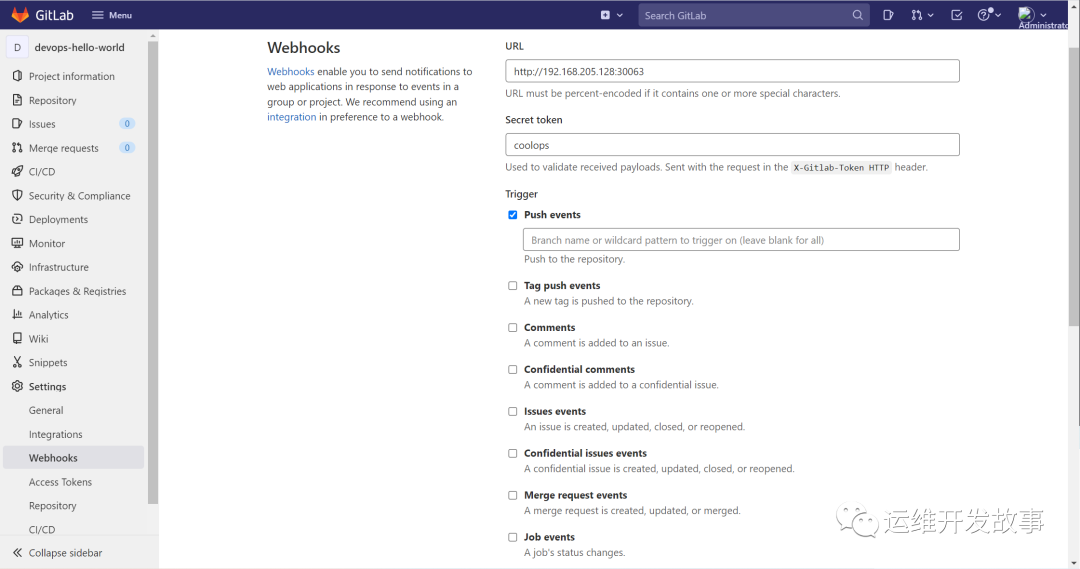Viewport: 1080px width, 569px height.
Task: Click the Snippets scissors icon
Action: click(17, 363)
